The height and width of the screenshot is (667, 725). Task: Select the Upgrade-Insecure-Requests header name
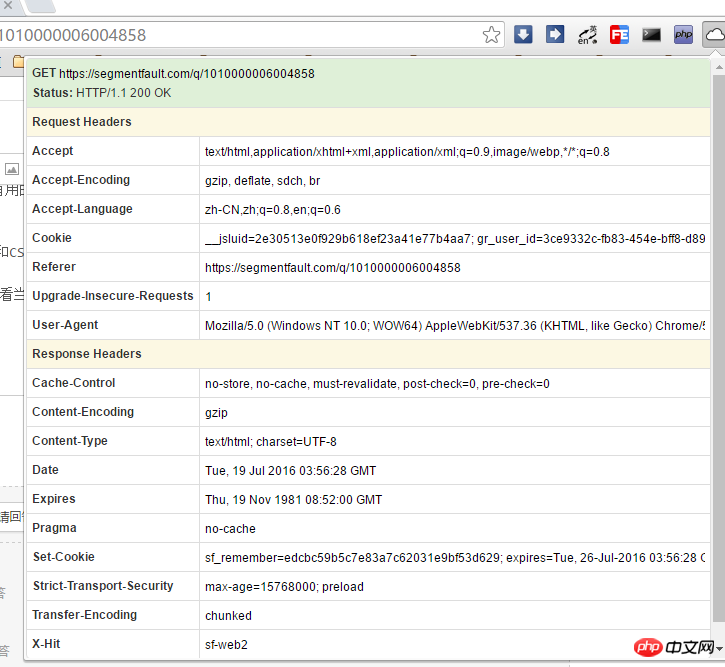click(113, 296)
